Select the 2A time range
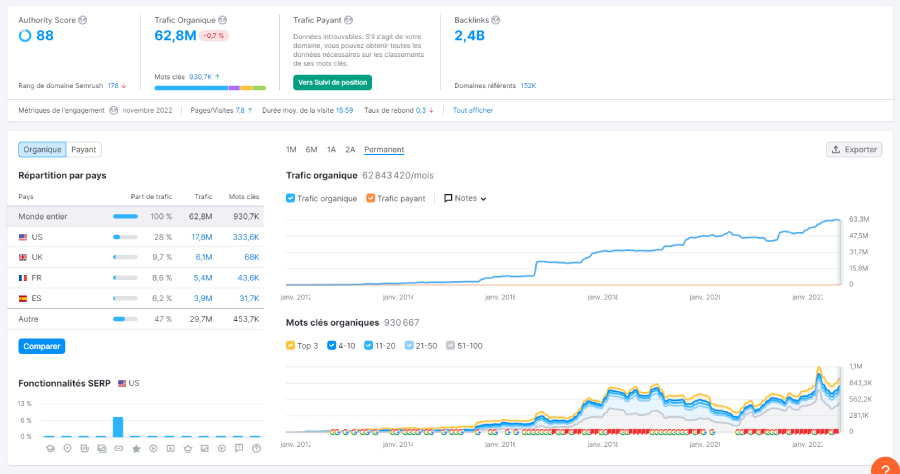This screenshot has height=474, width=900. (x=350, y=150)
